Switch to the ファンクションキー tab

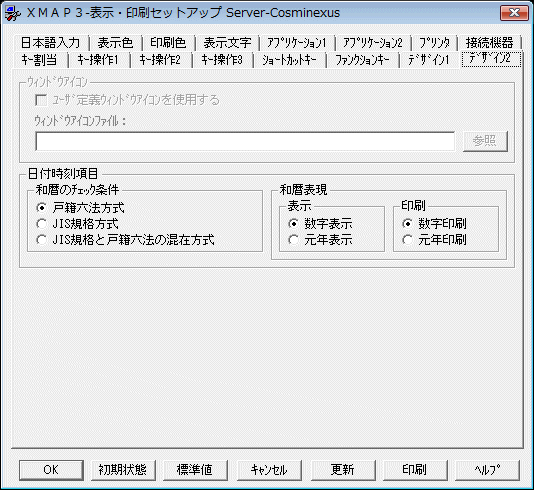click(362, 60)
